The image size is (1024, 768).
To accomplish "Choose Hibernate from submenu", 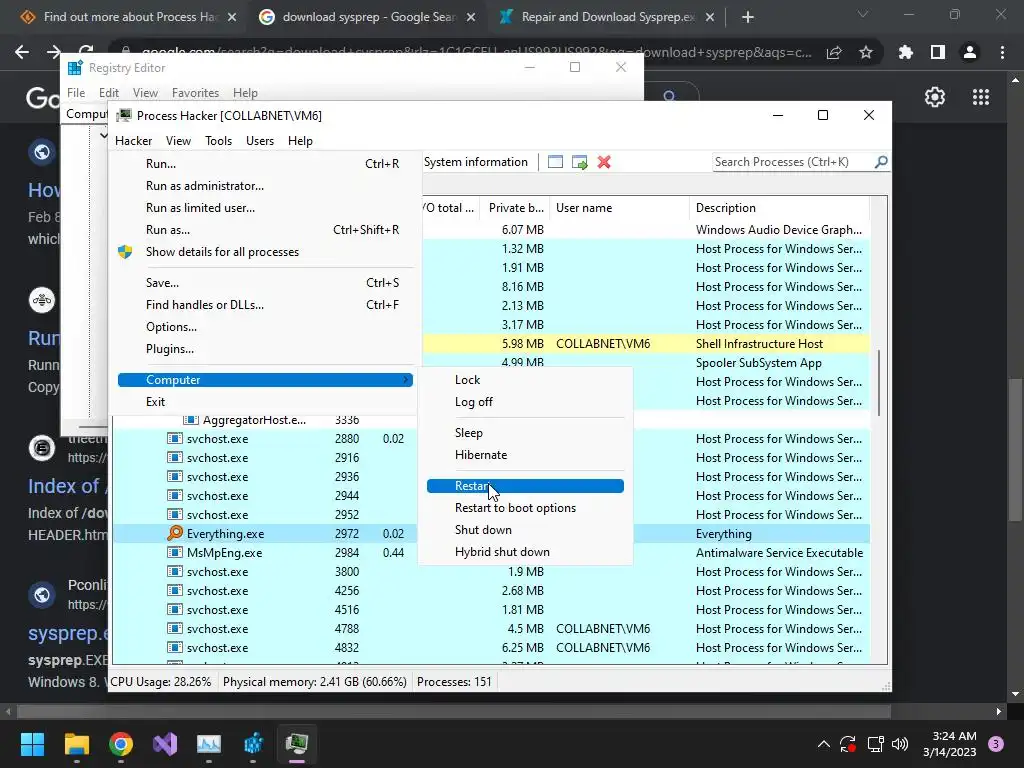I will [x=481, y=455].
